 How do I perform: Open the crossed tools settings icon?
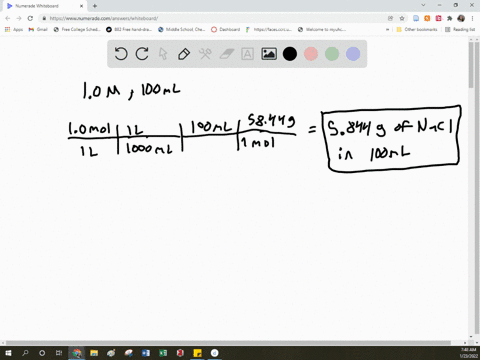pos(205,54)
